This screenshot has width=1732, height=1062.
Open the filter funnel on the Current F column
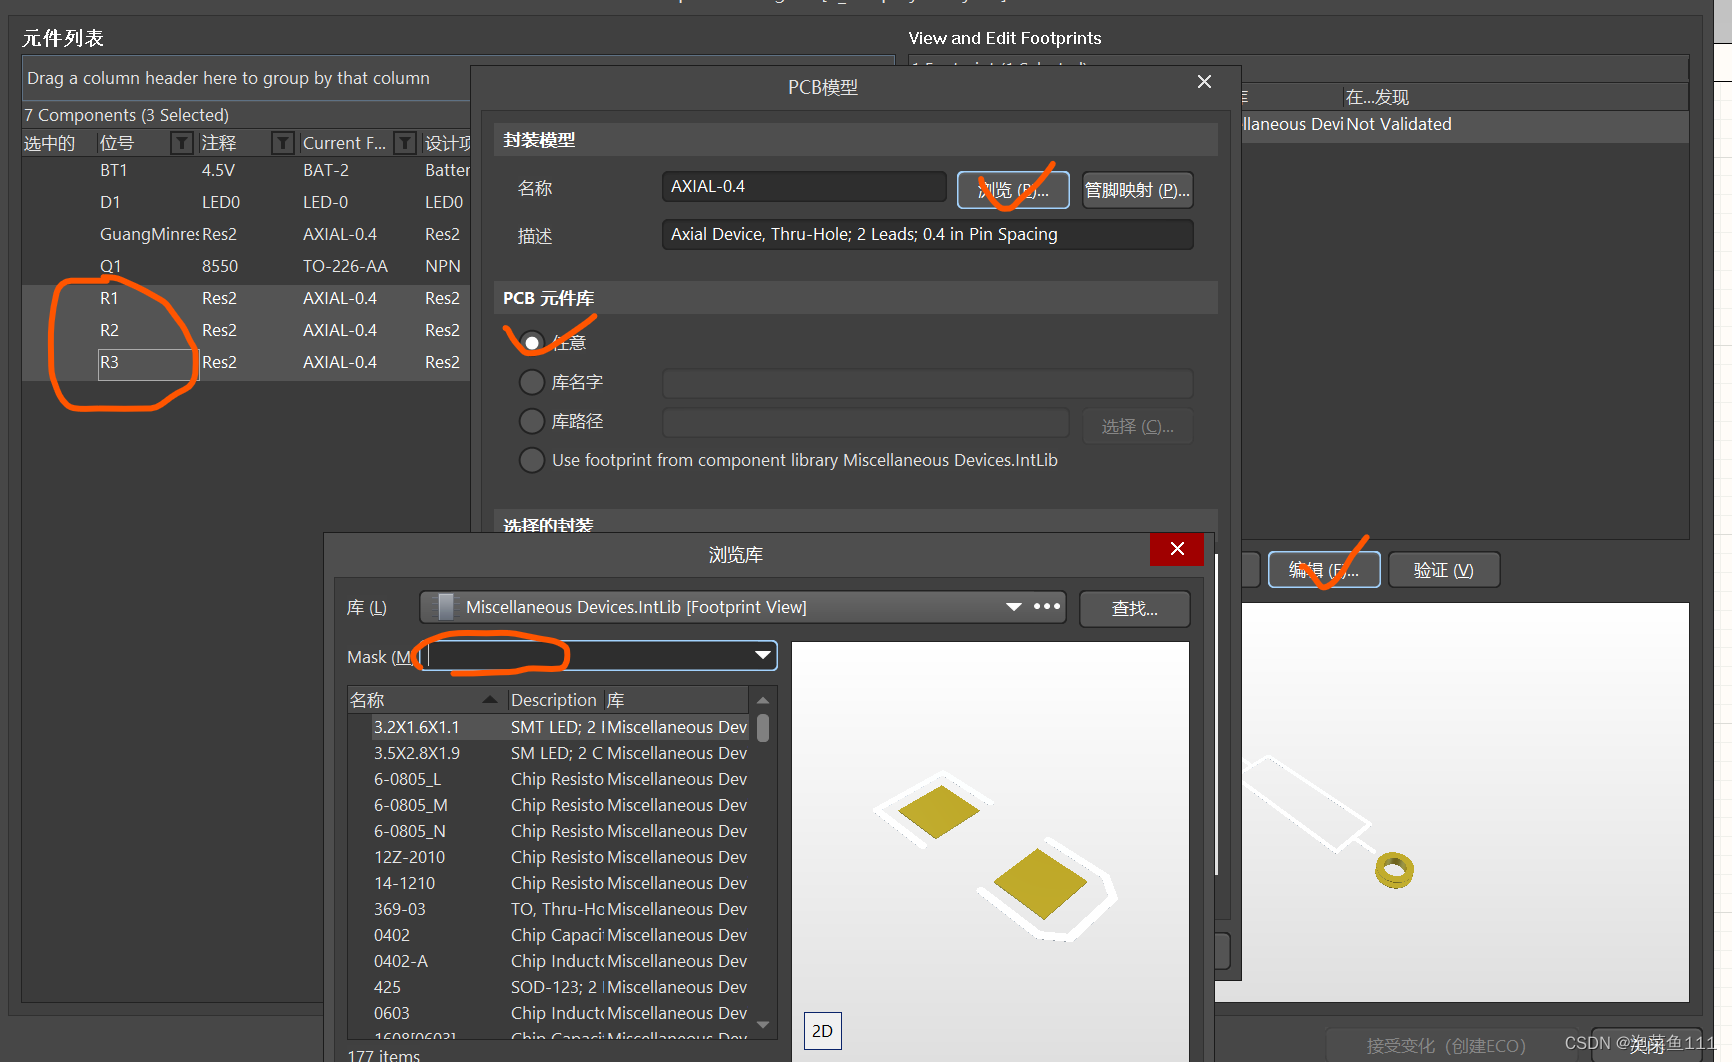click(404, 143)
